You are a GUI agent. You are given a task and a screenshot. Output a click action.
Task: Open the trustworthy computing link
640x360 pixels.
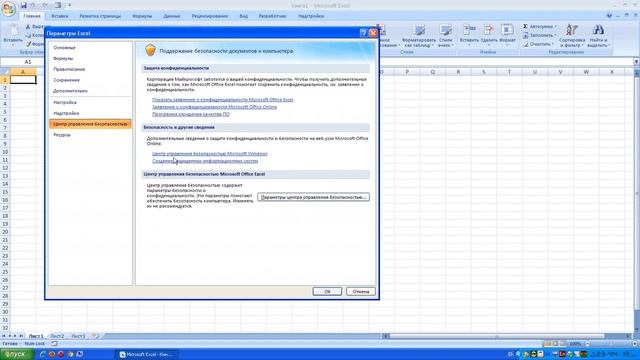(205, 161)
